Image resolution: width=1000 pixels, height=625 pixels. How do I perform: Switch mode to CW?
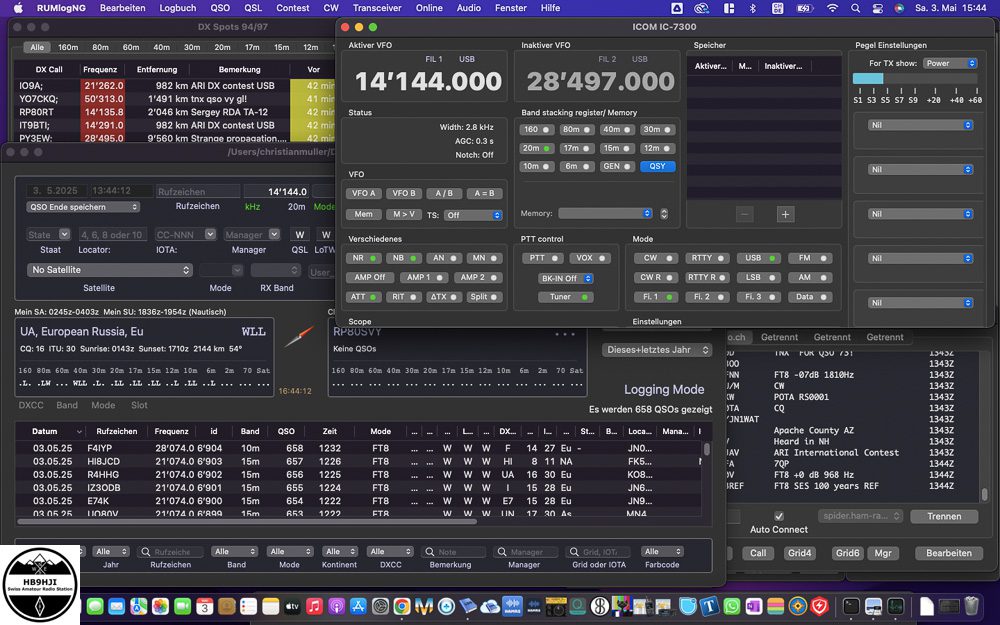[656, 258]
